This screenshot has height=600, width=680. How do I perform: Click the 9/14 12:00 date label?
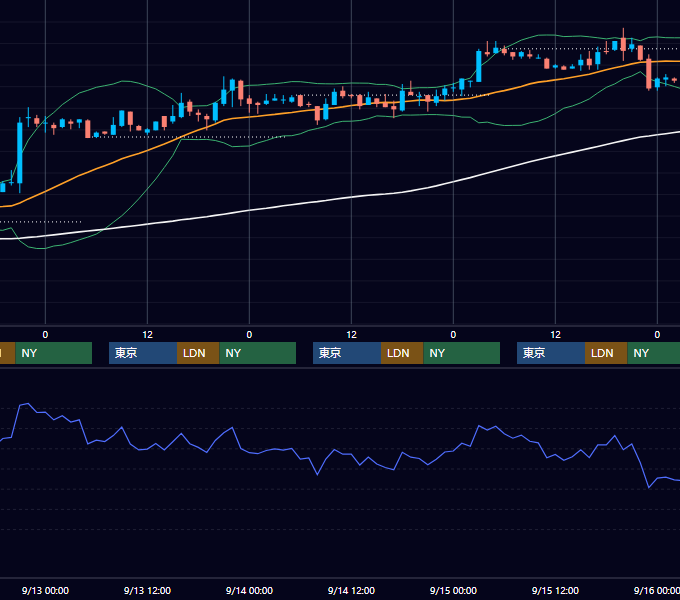351,590
